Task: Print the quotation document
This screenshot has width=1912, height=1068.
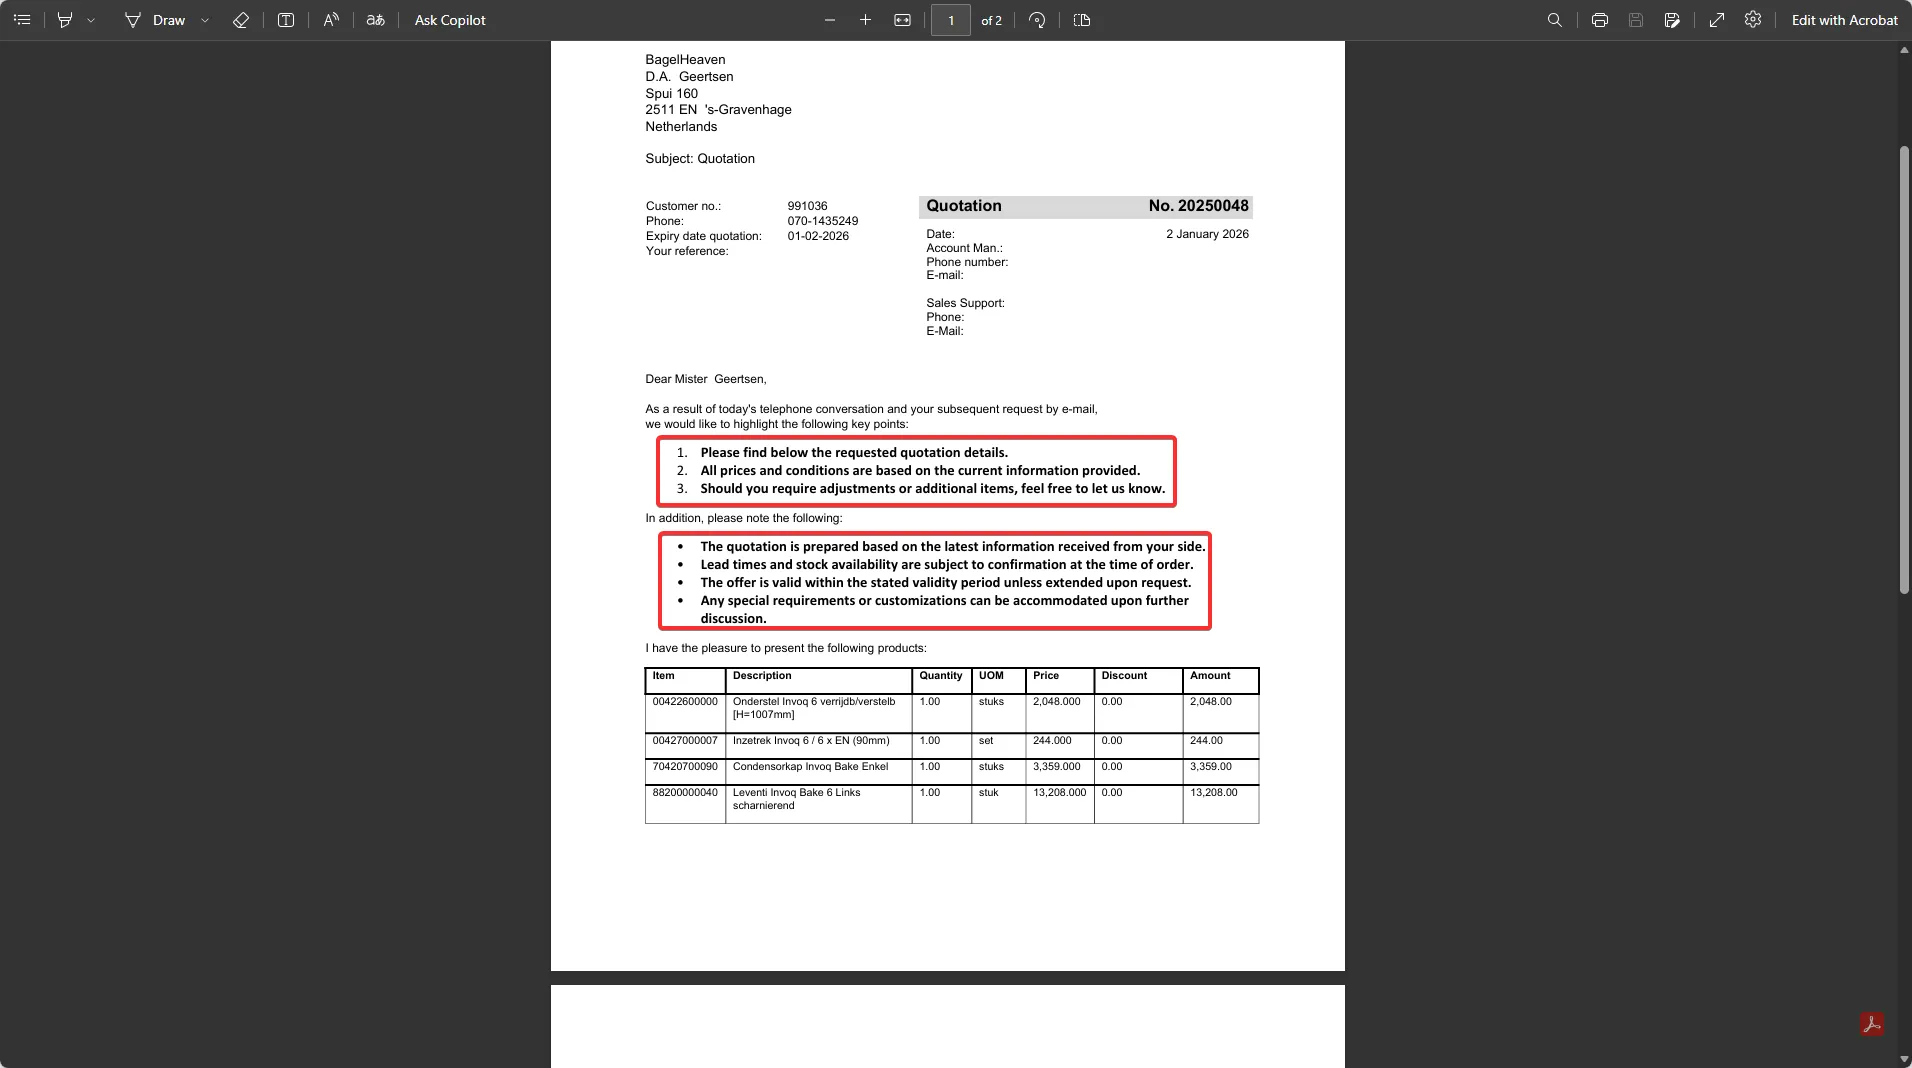Action: pyautogui.click(x=1600, y=20)
